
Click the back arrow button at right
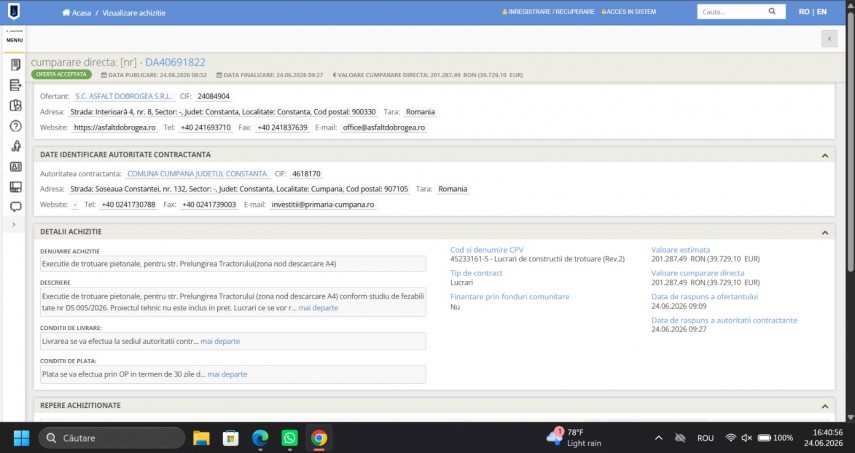pos(829,39)
